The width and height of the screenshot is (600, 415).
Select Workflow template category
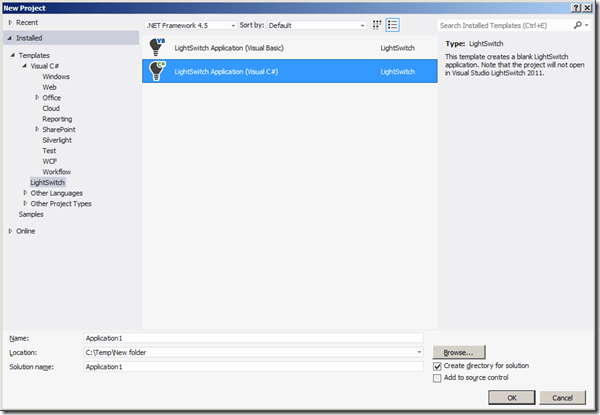[x=57, y=172]
